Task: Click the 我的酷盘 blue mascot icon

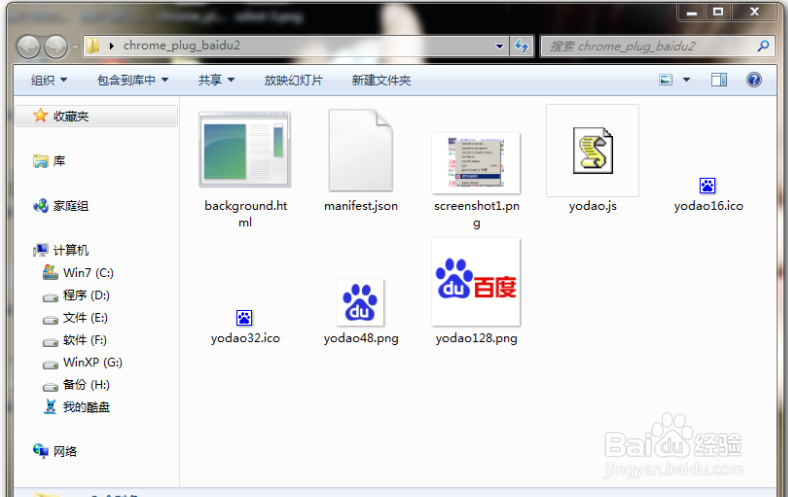Action: pos(50,407)
